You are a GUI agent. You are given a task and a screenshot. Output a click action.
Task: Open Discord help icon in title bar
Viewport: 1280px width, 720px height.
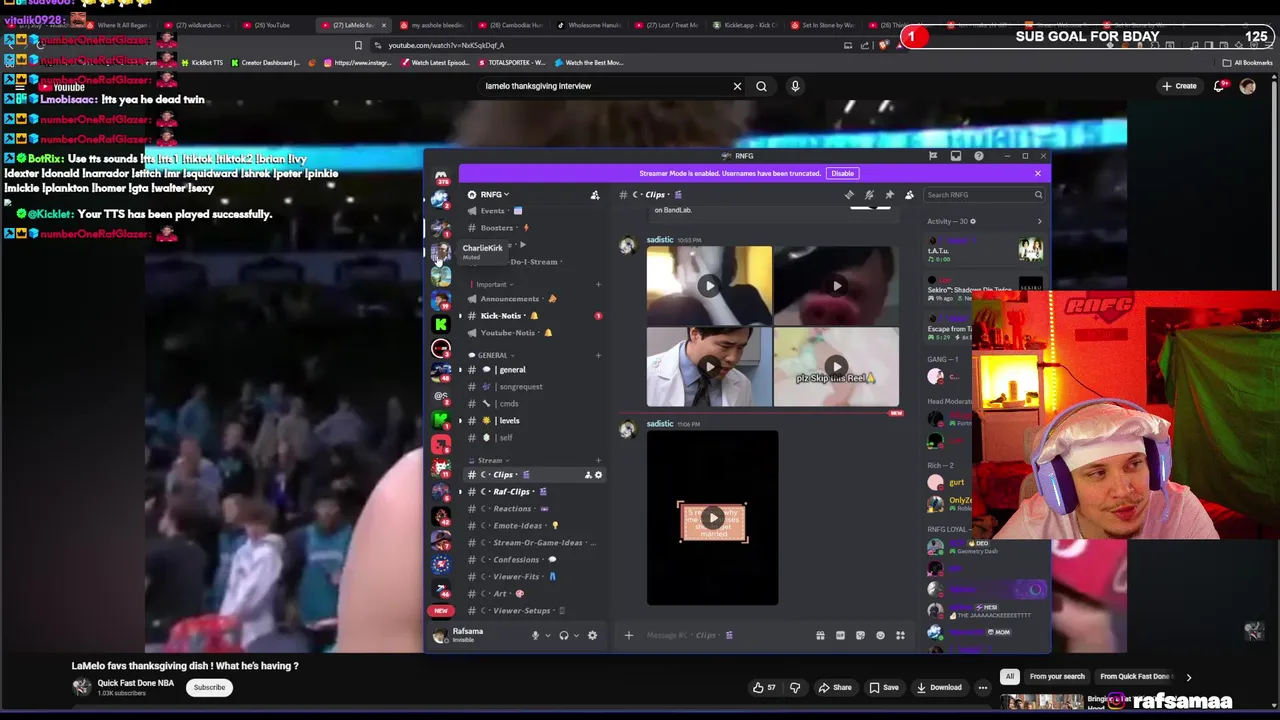point(979,156)
